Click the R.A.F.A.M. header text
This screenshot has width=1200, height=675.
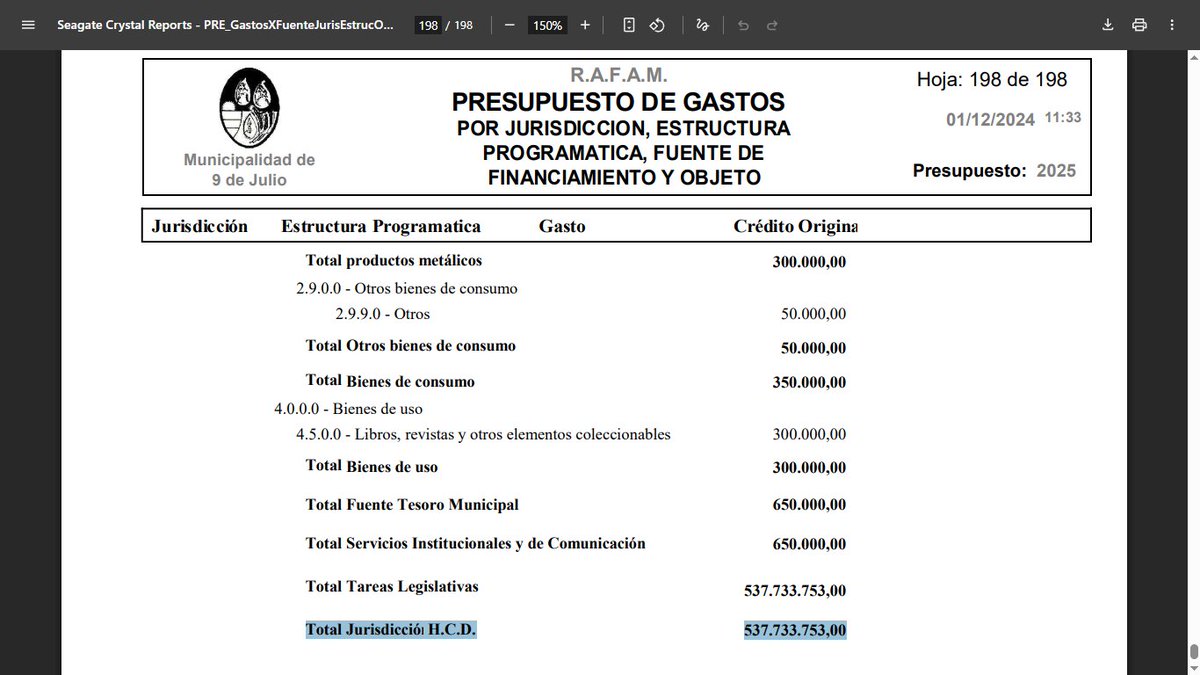click(619, 75)
